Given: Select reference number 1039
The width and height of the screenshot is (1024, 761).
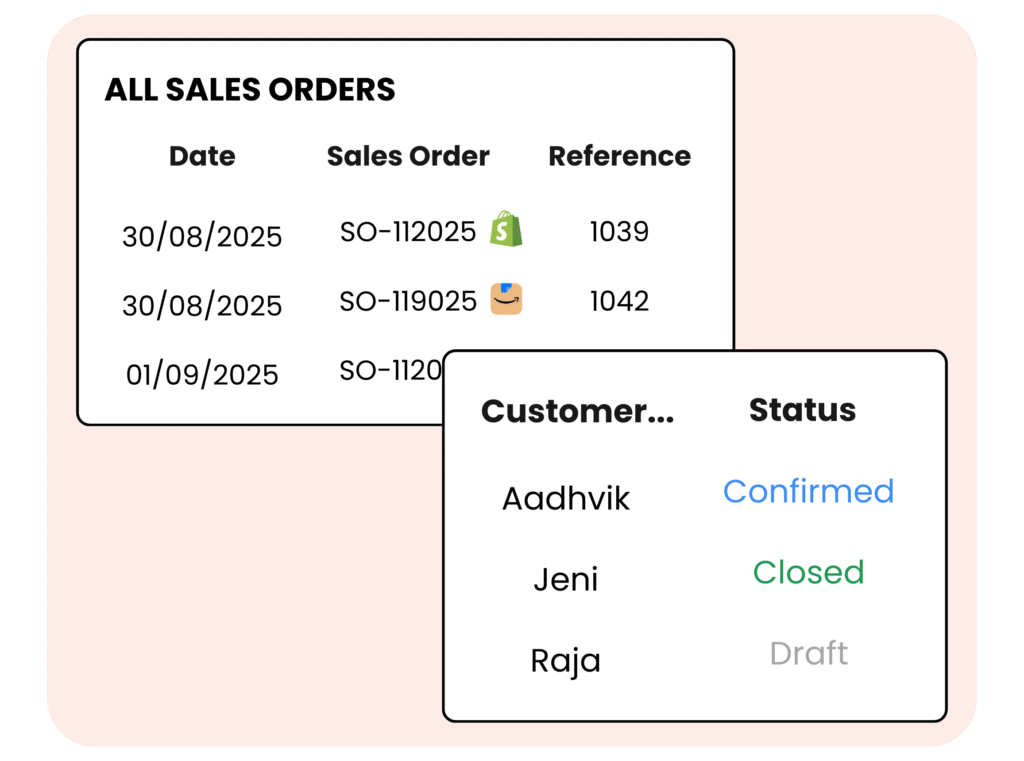Looking at the screenshot, I should point(619,232).
